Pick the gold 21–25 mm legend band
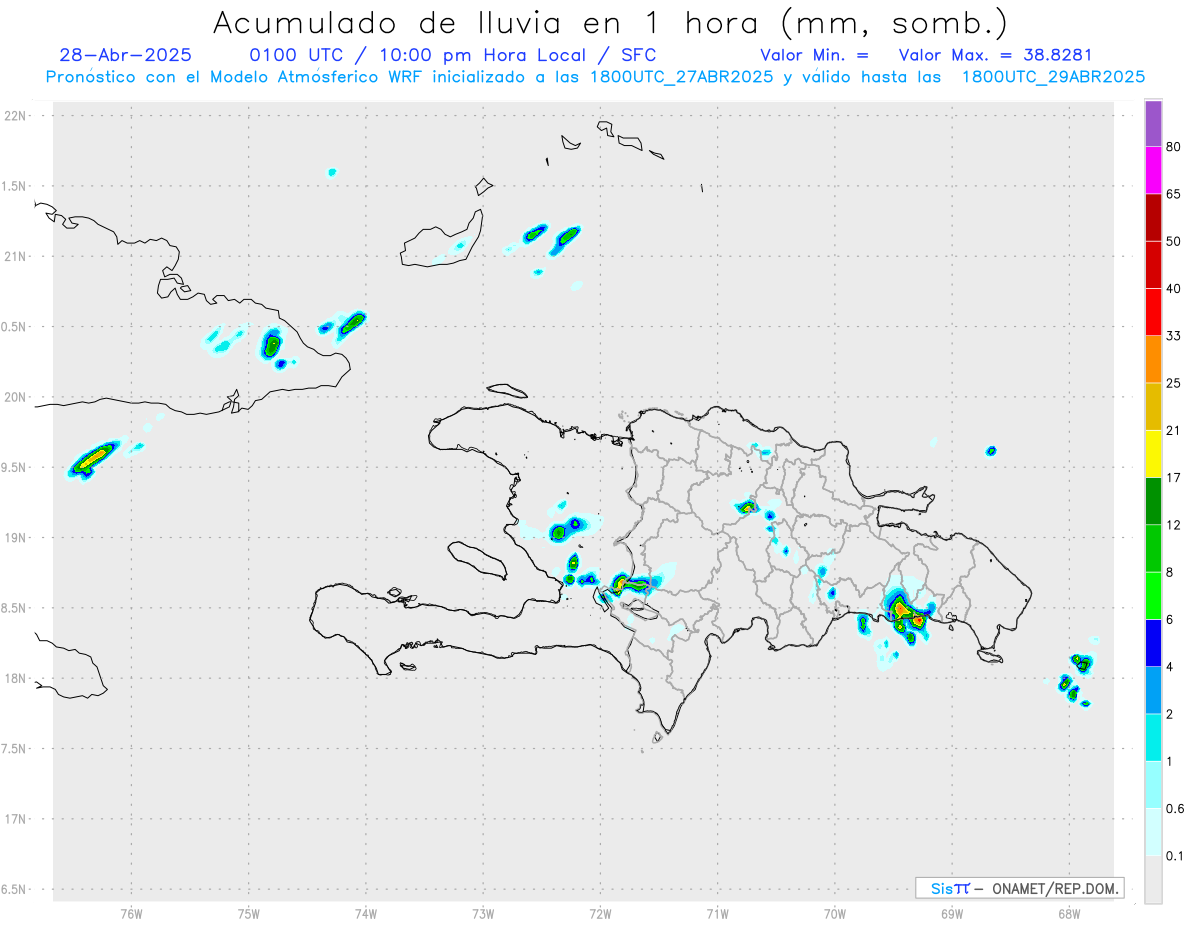The width and height of the screenshot is (1200, 927). click(1153, 407)
